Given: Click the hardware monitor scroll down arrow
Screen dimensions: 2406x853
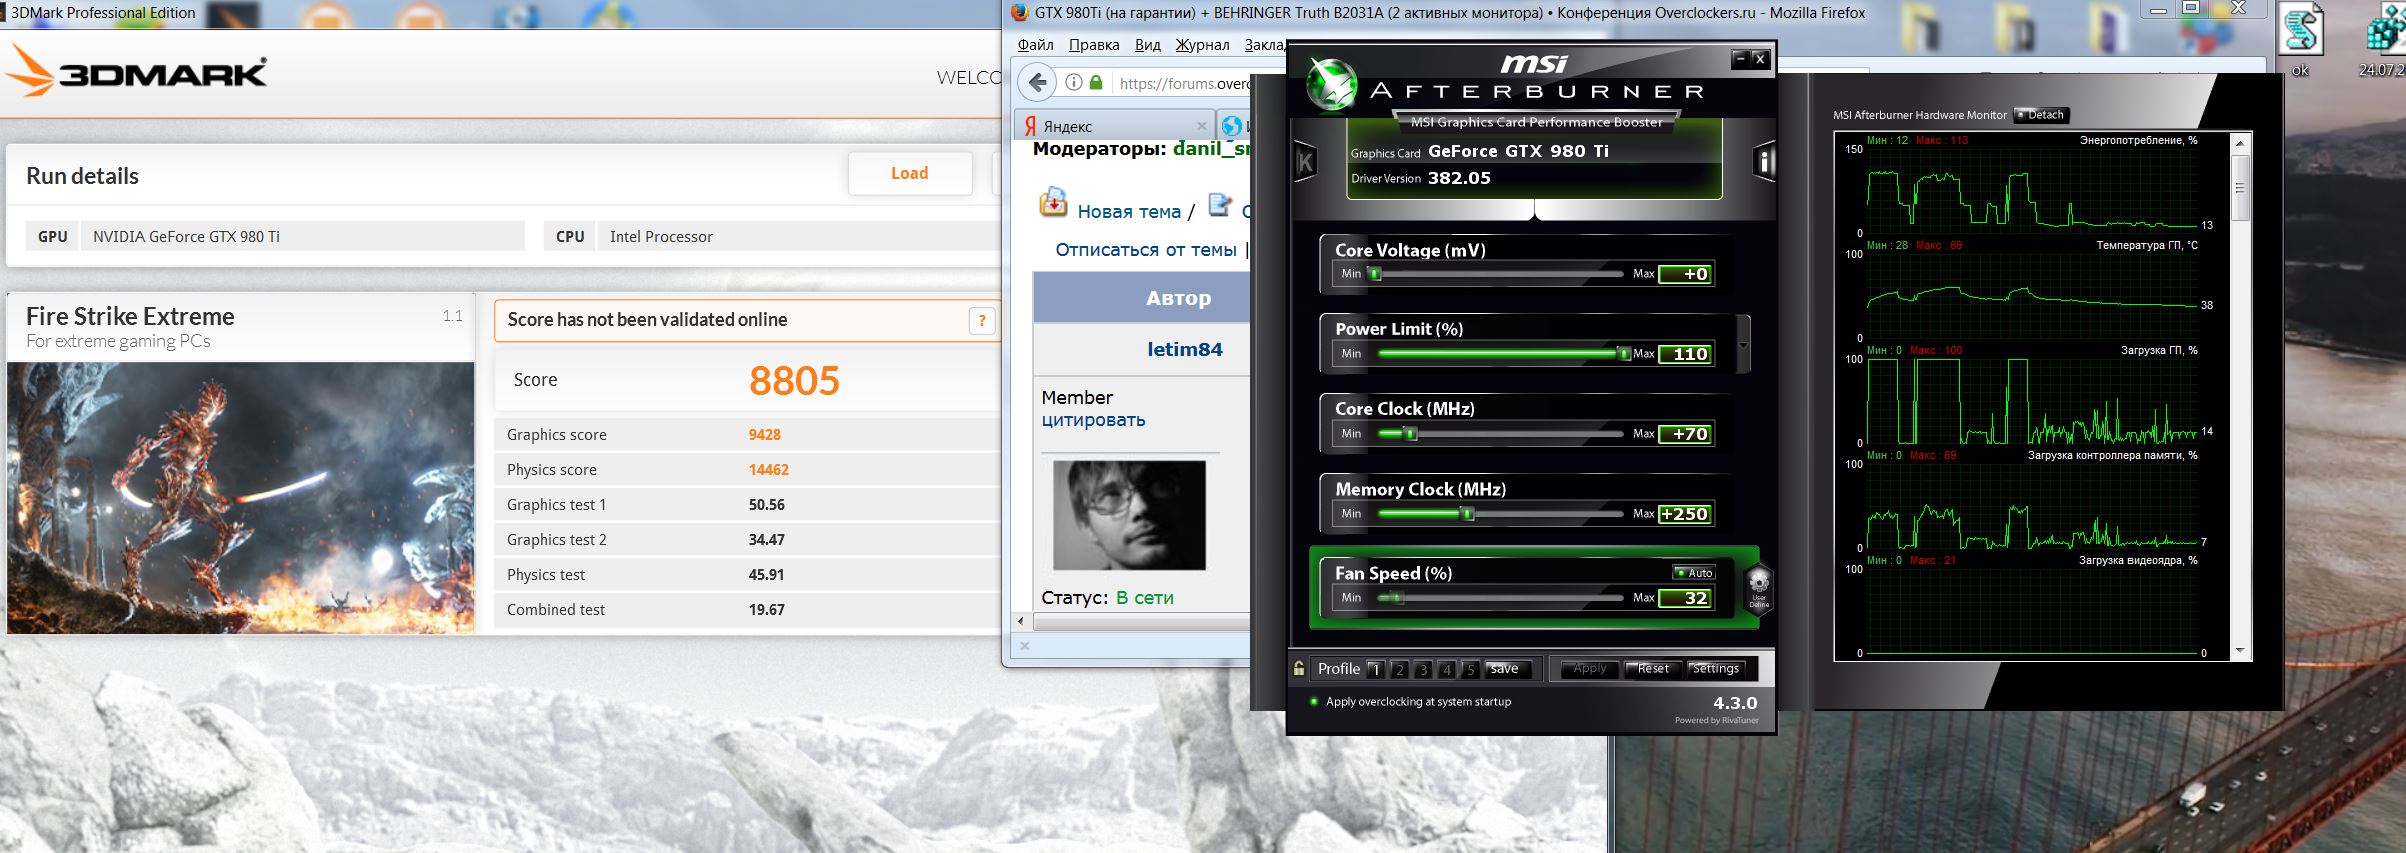Looking at the screenshot, I should [x=2240, y=651].
